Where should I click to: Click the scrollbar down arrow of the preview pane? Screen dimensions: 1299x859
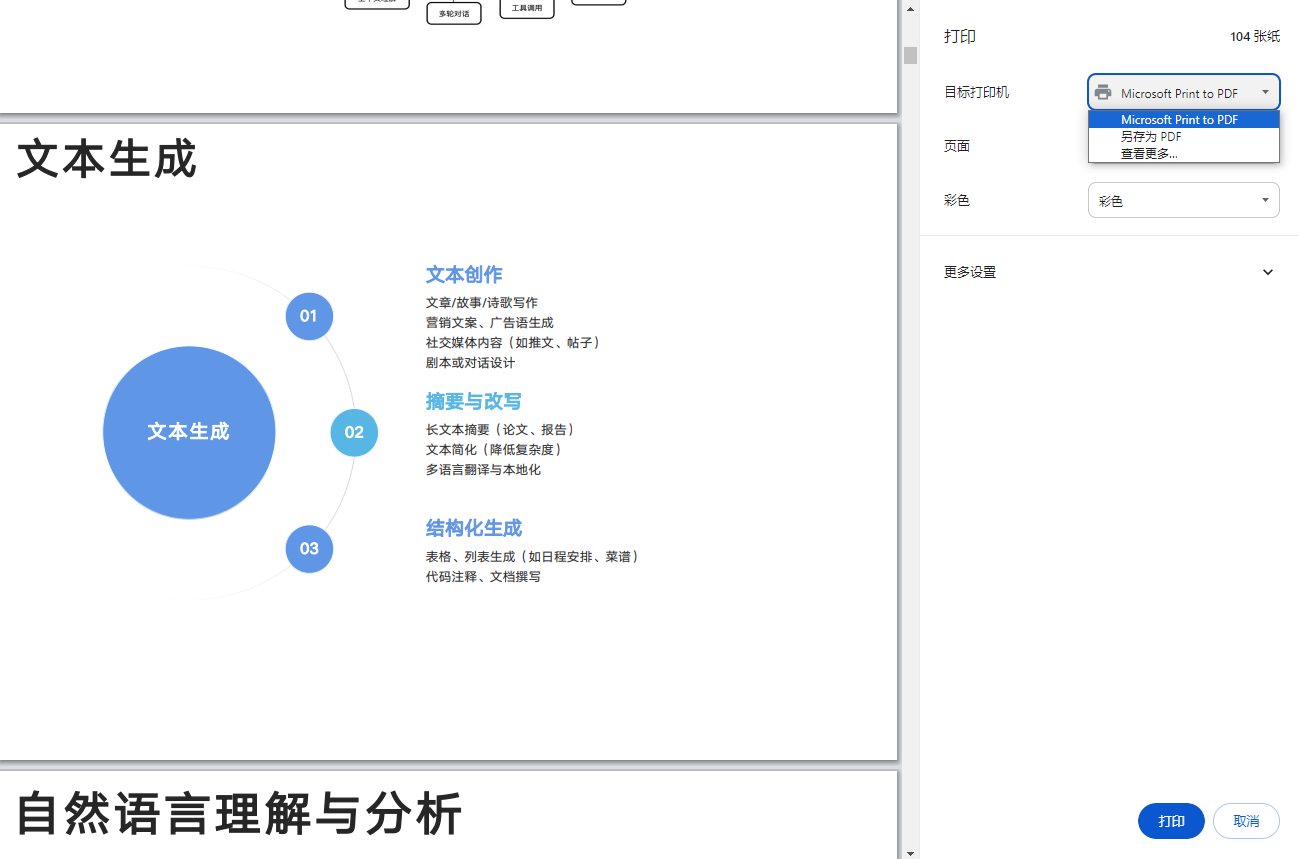coord(910,851)
